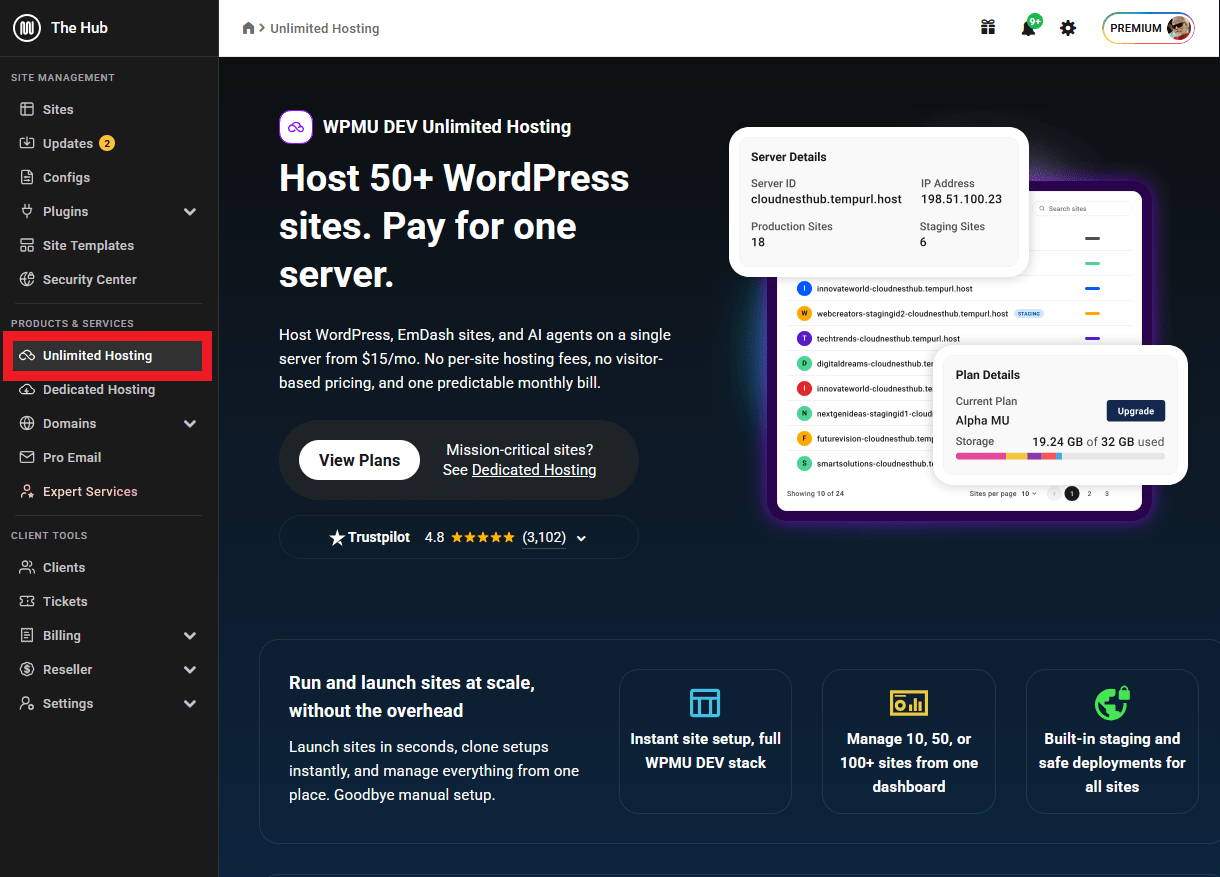The height and width of the screenshot is (877, 1220).
Task: Expand the Plugins submenu chevron
Action: click(x=190, y=211)
